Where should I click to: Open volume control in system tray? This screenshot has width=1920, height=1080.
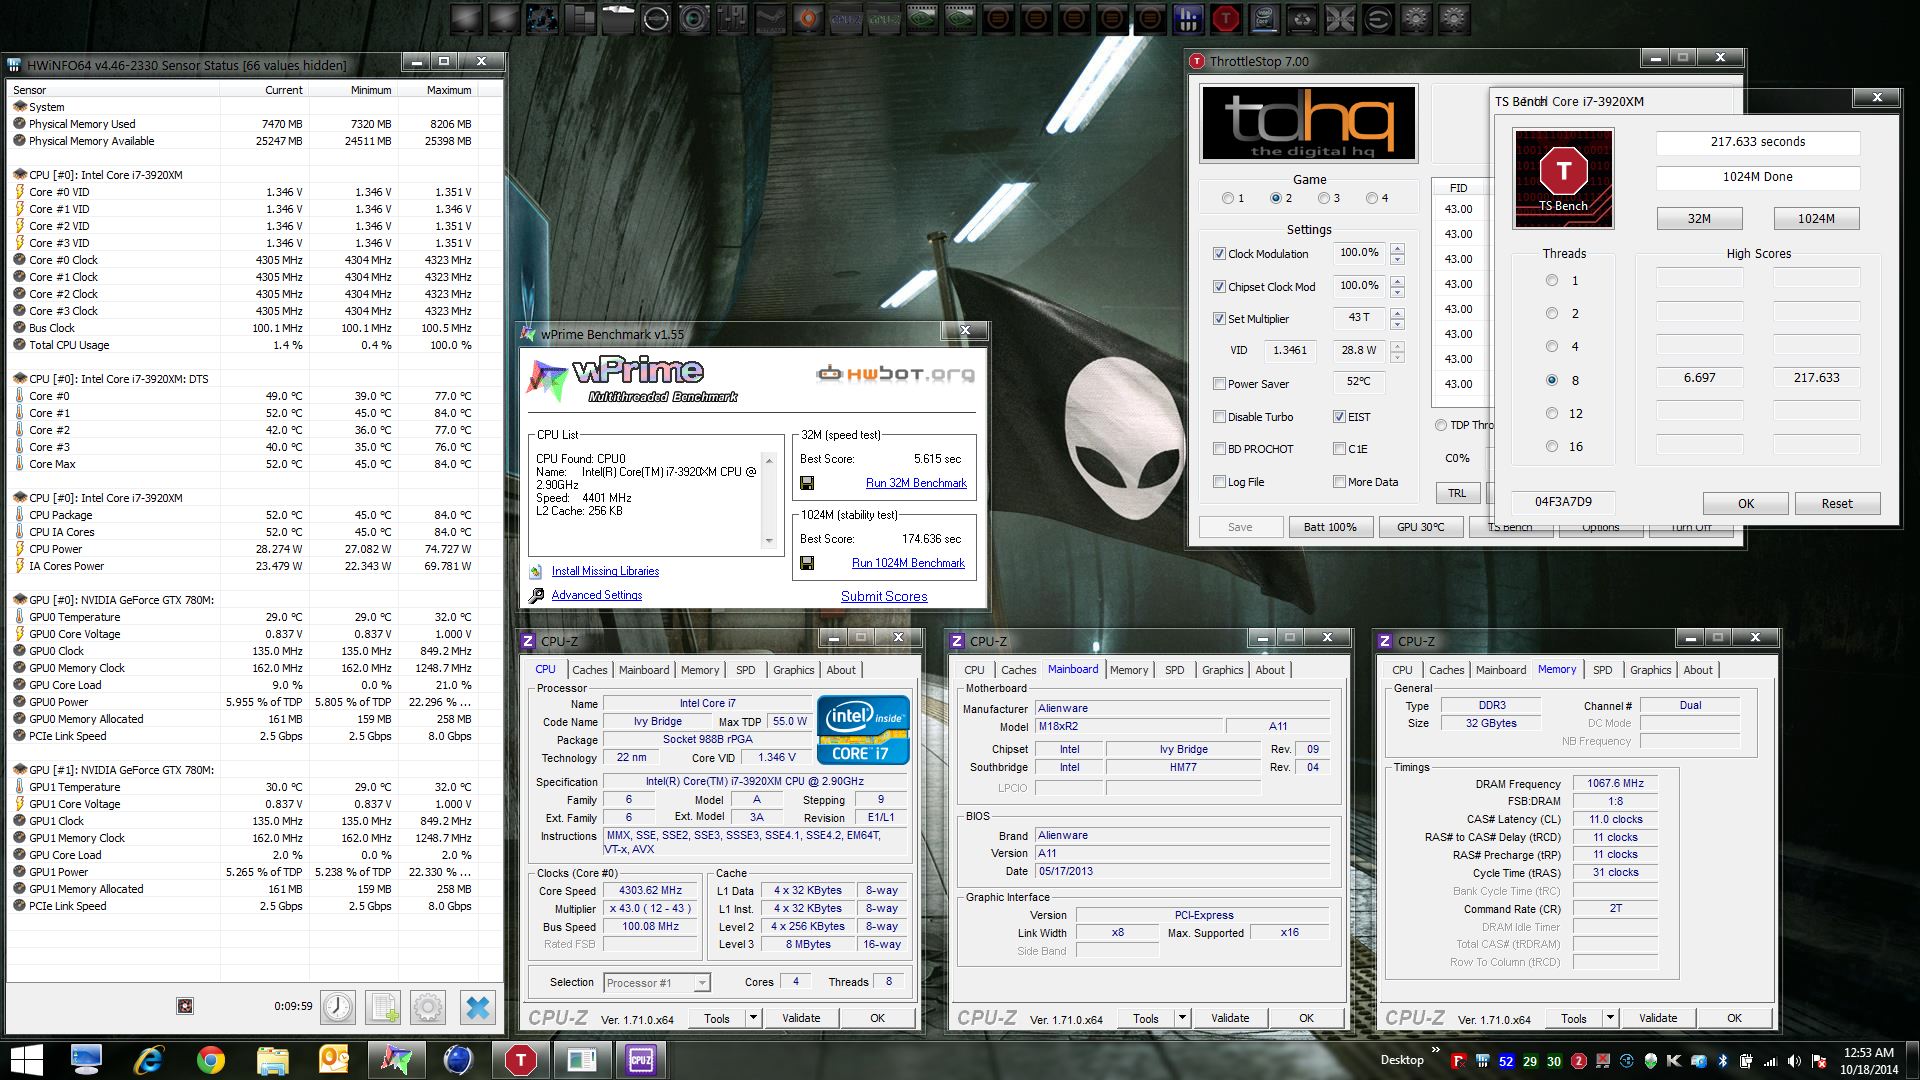click(1794, 1061)
